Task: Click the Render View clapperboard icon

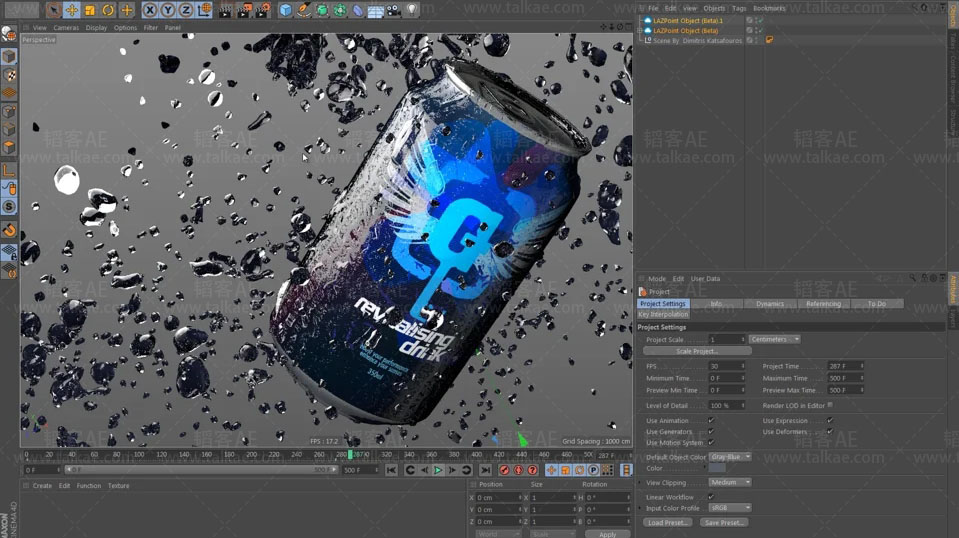Action: point(225,10)
